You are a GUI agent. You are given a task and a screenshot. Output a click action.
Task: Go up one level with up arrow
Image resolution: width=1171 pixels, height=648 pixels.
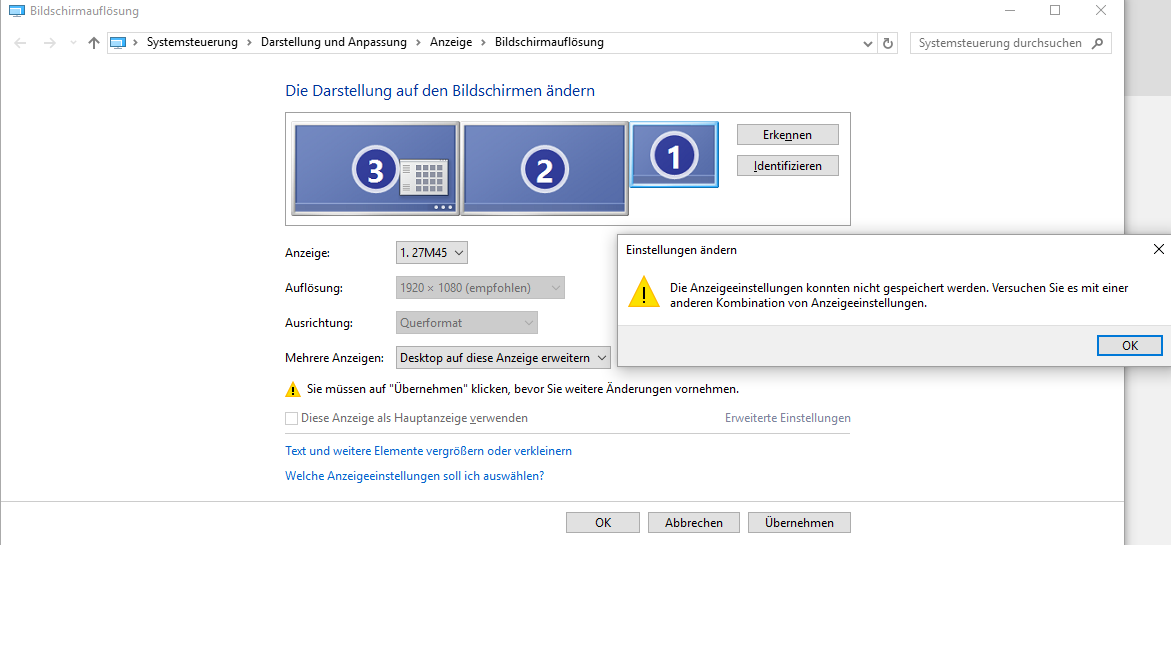point(93,43)
